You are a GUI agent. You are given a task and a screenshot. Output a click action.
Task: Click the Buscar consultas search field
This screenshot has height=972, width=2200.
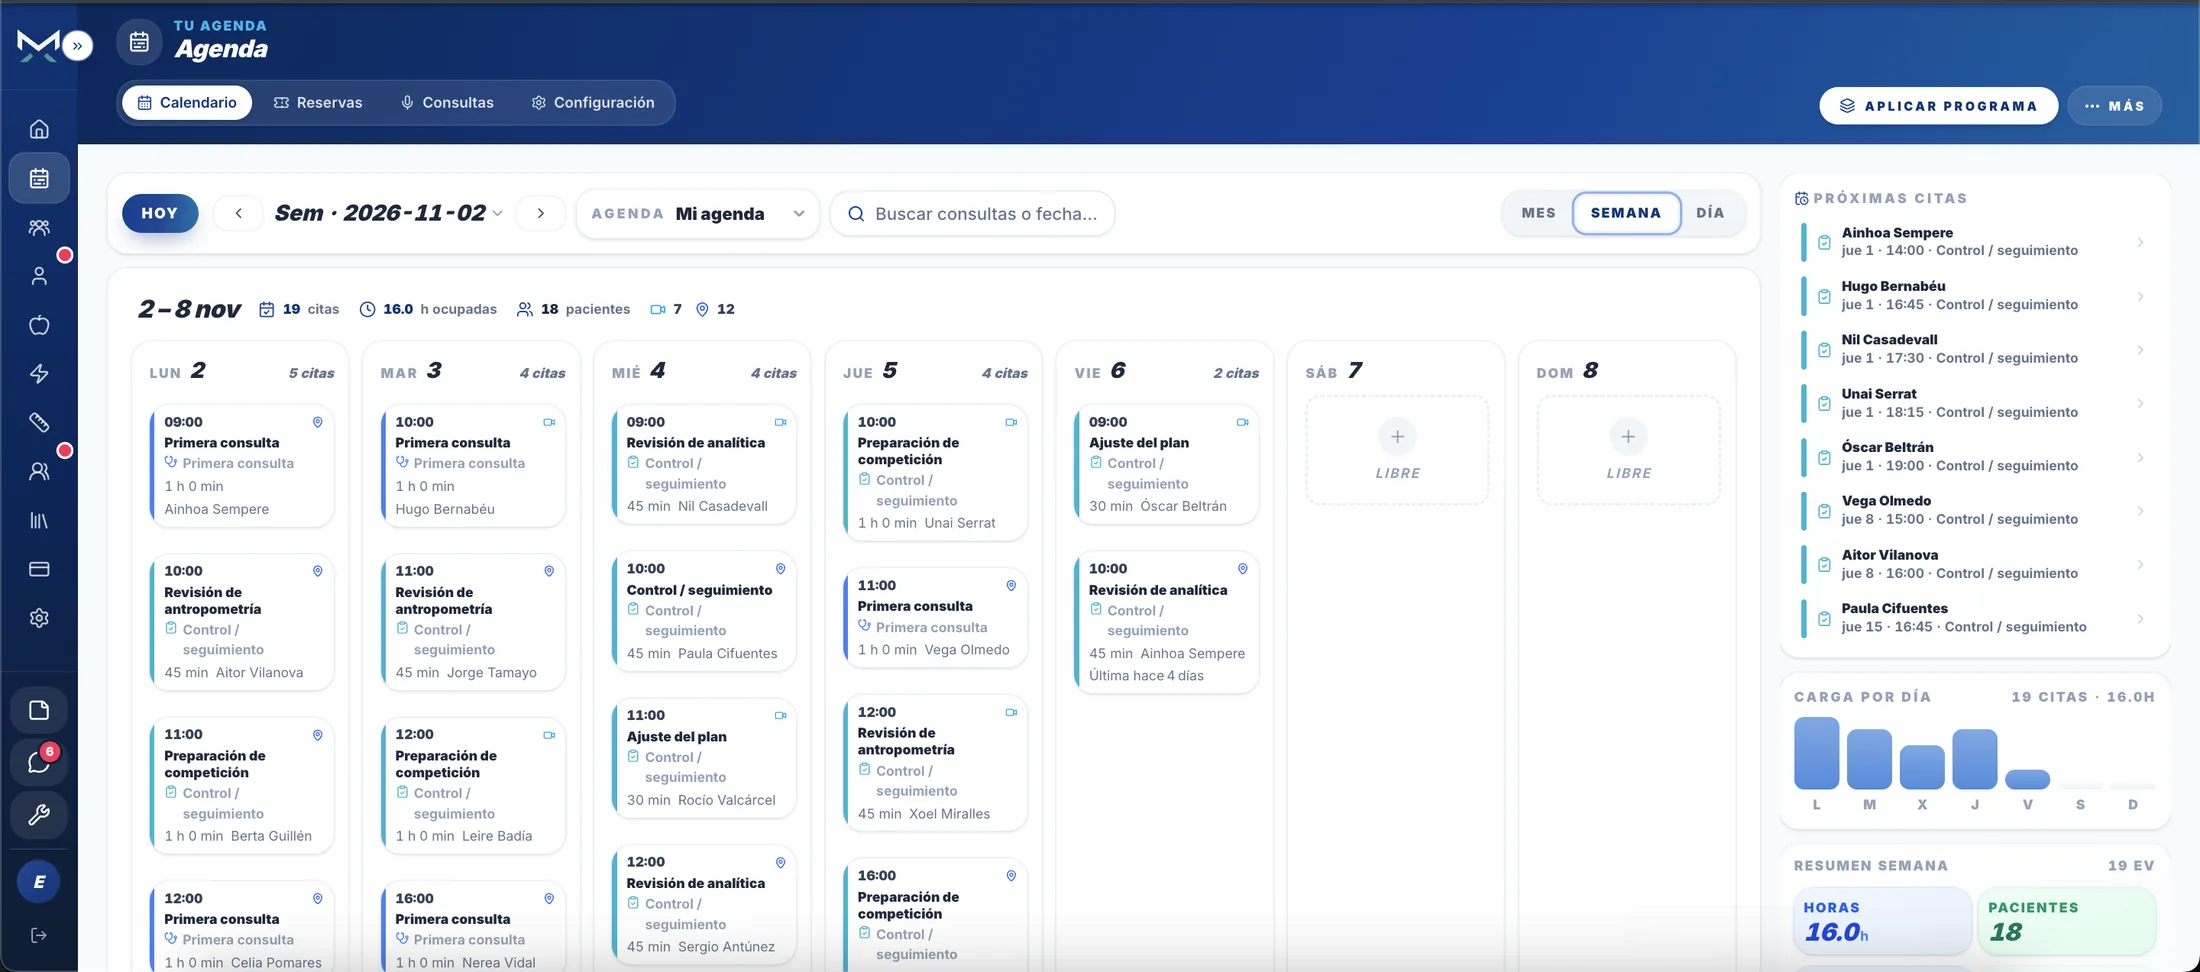pos(972,214)
